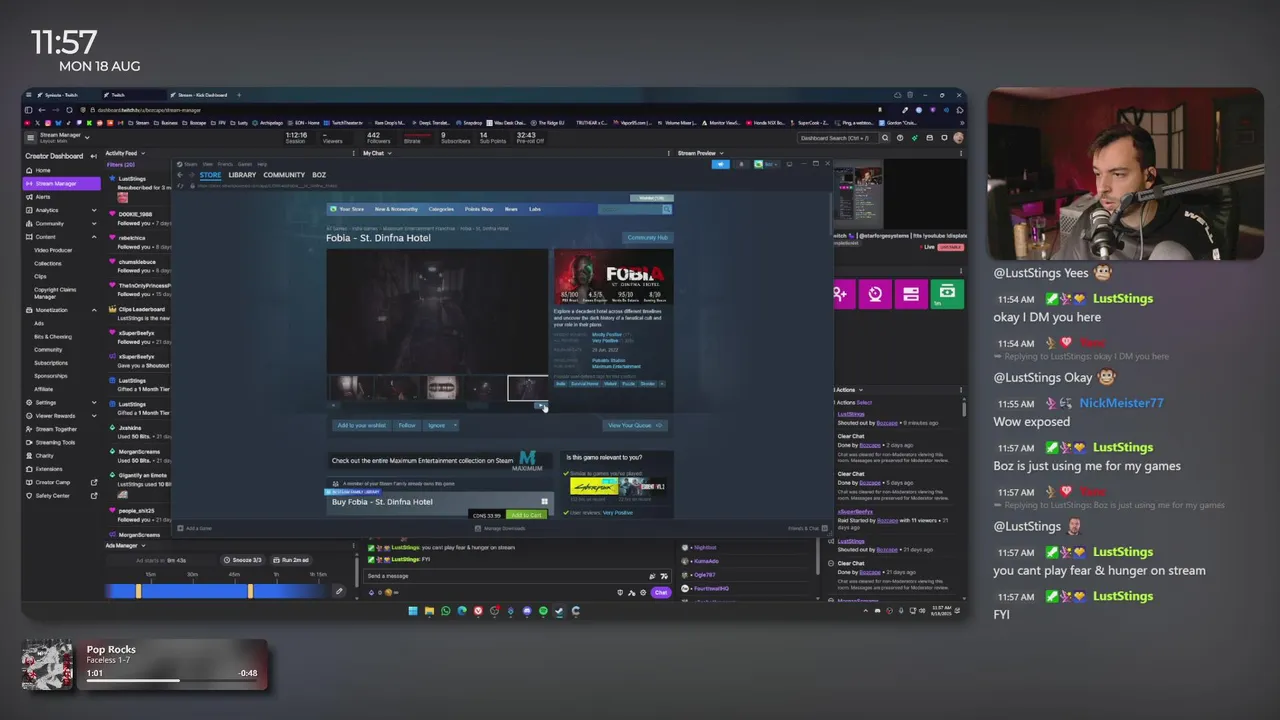Click the Steam store search magnifier icon
This screenshot has height=720, width=1280.
pos(667,209)
